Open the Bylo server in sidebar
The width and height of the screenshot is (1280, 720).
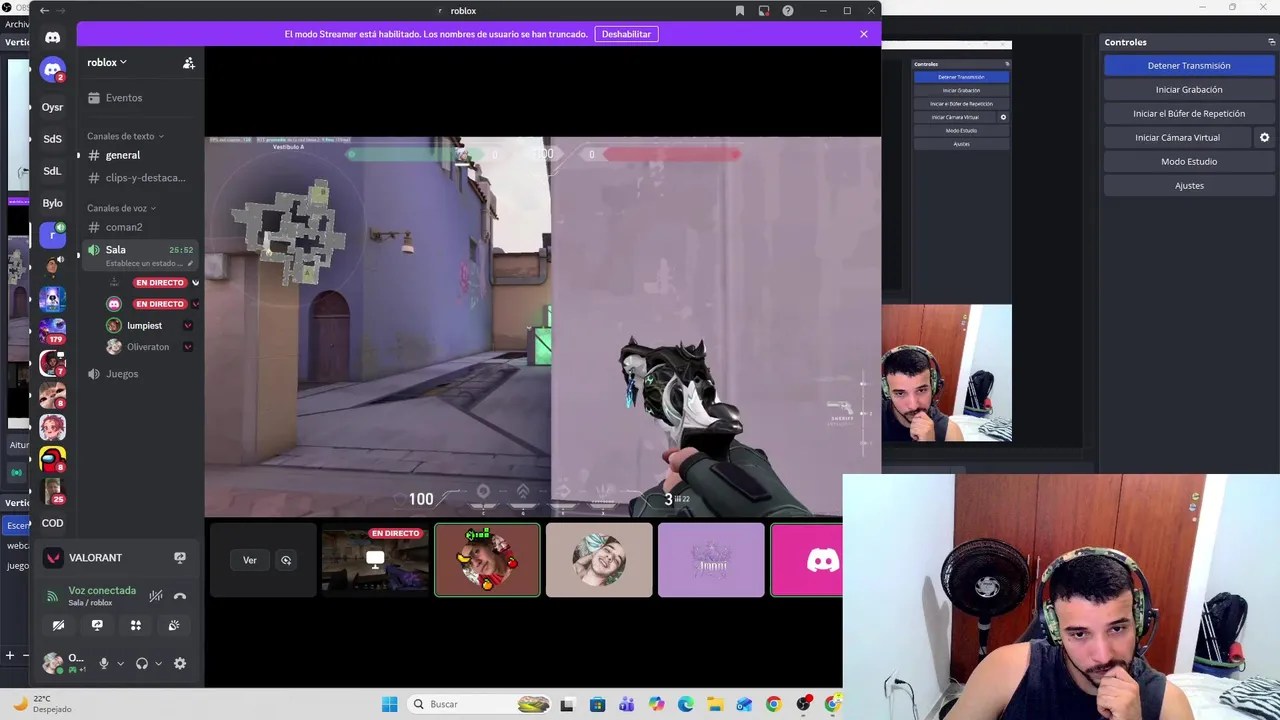coord(53,203)
